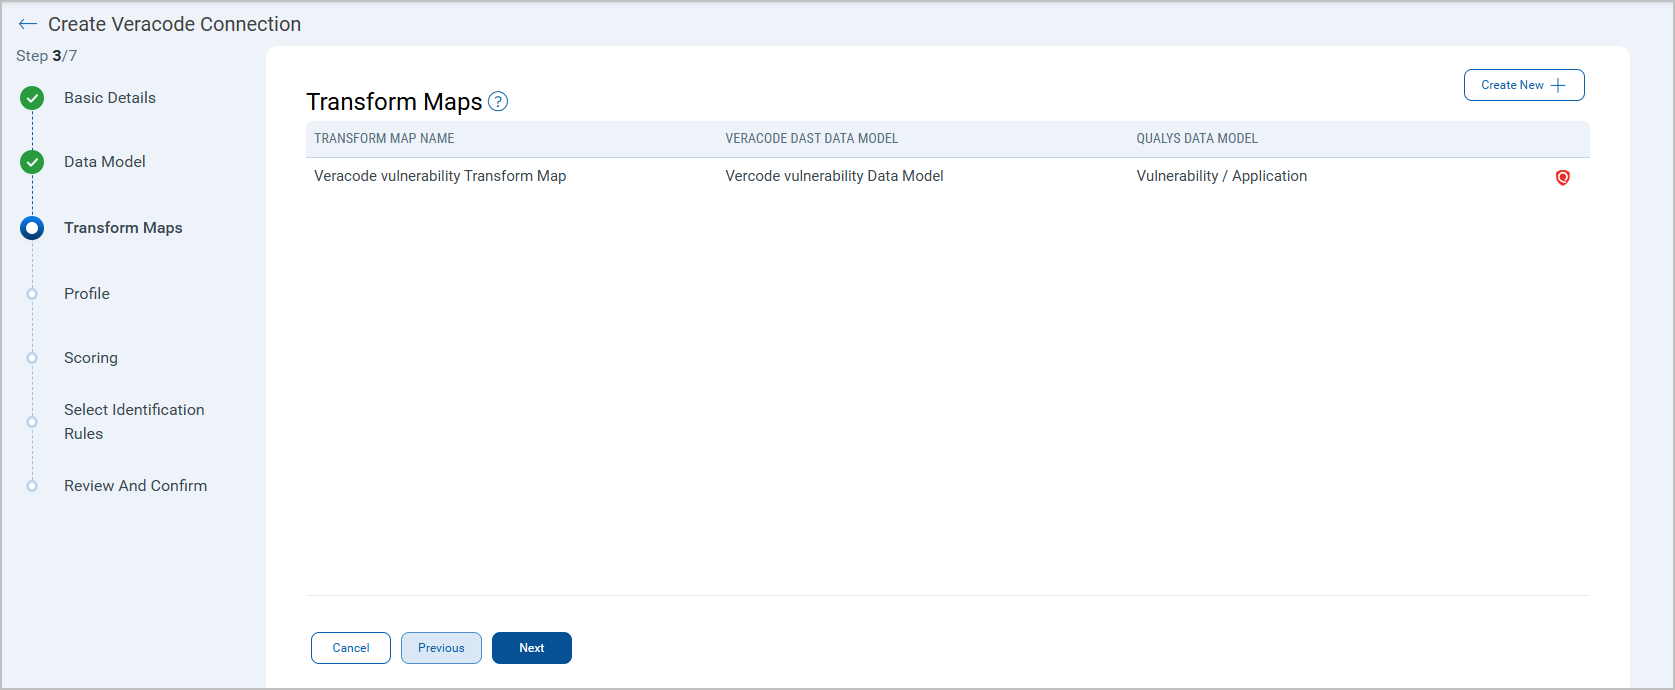This screenshot has height=690, width=1675.
Task: Open the Select Identification Rules step
Action: (x=134, y=421)
